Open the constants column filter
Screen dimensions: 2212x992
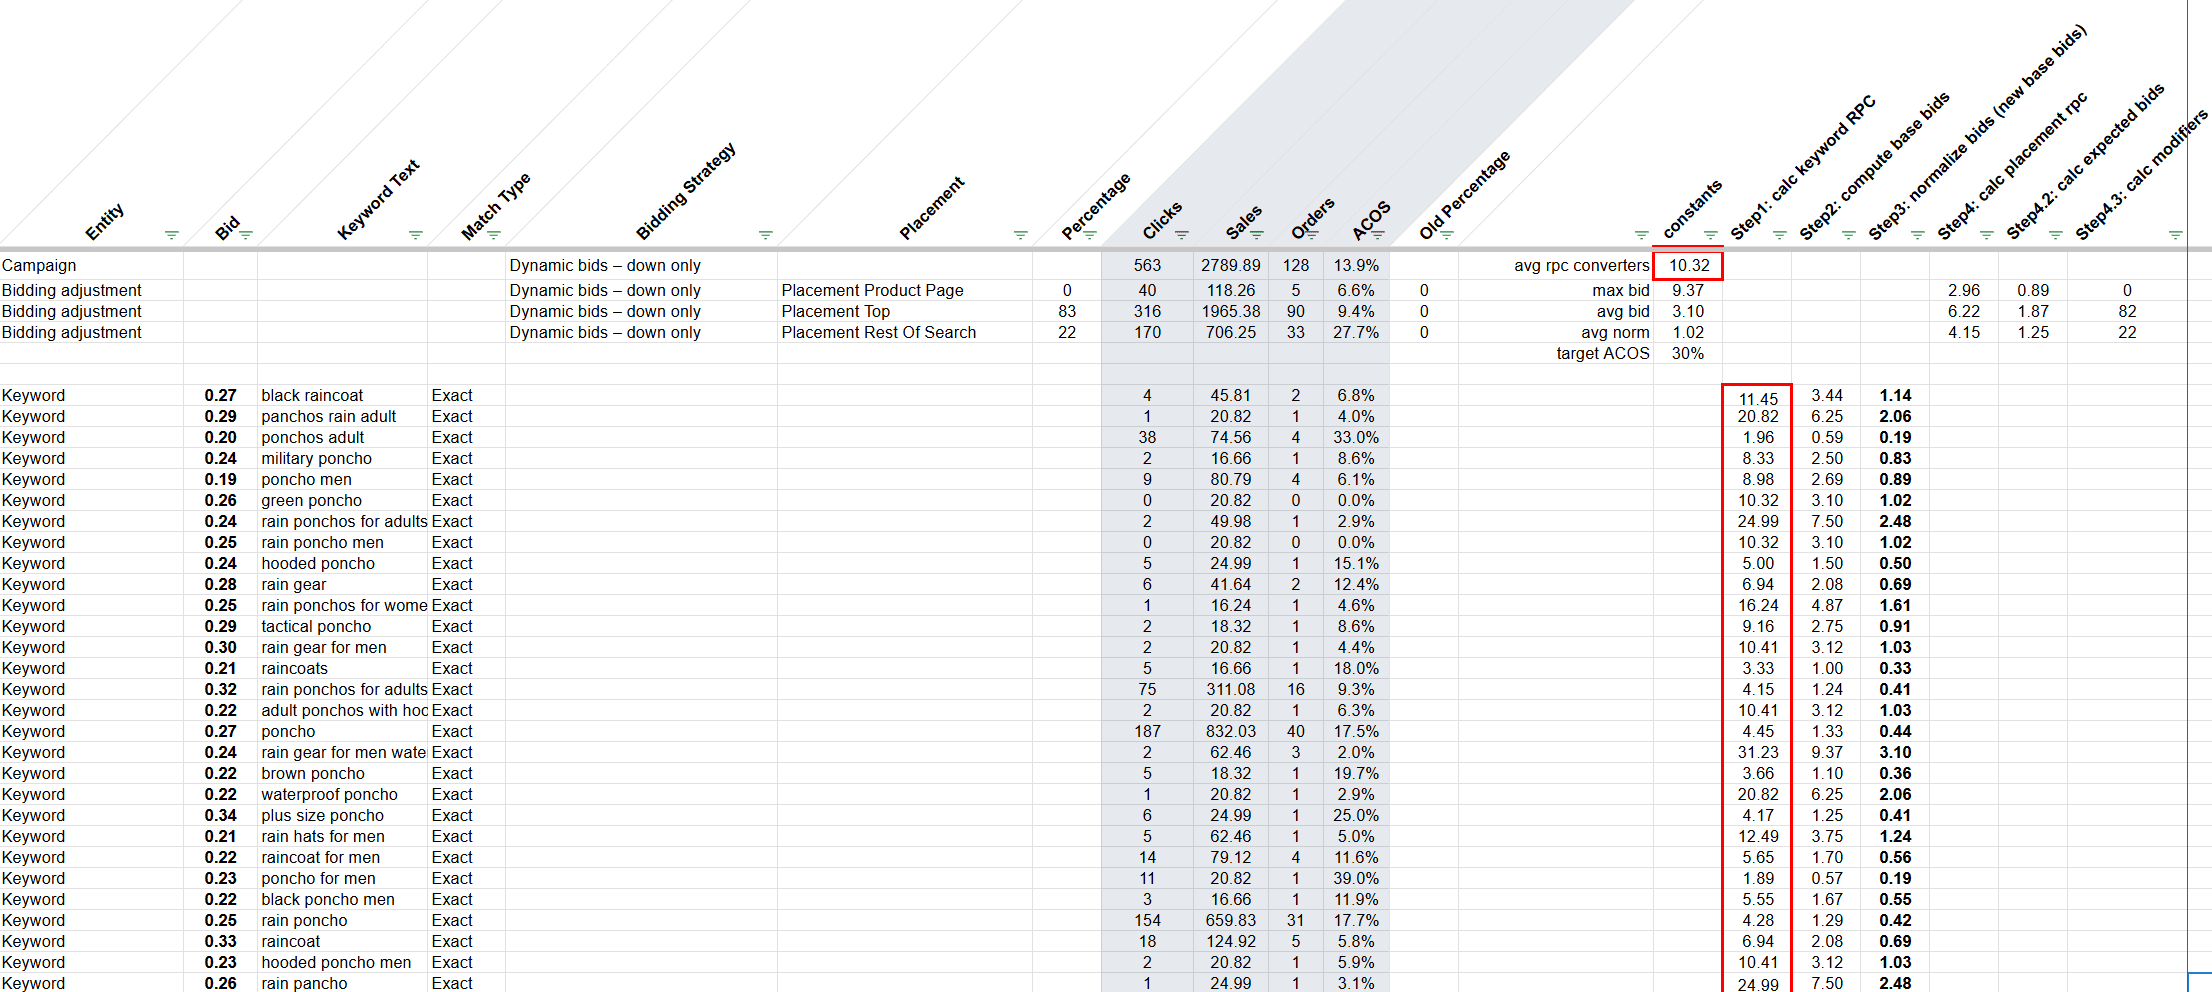(x=1711, y=235)
